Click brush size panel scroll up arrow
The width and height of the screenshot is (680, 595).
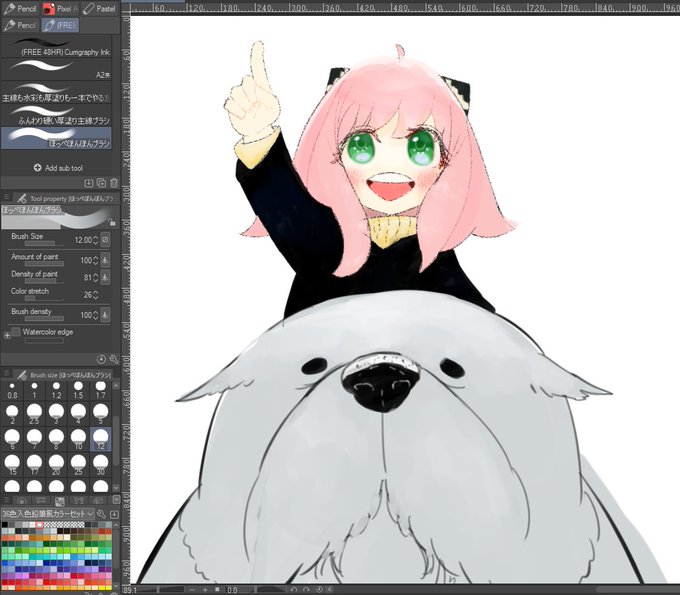116,385
